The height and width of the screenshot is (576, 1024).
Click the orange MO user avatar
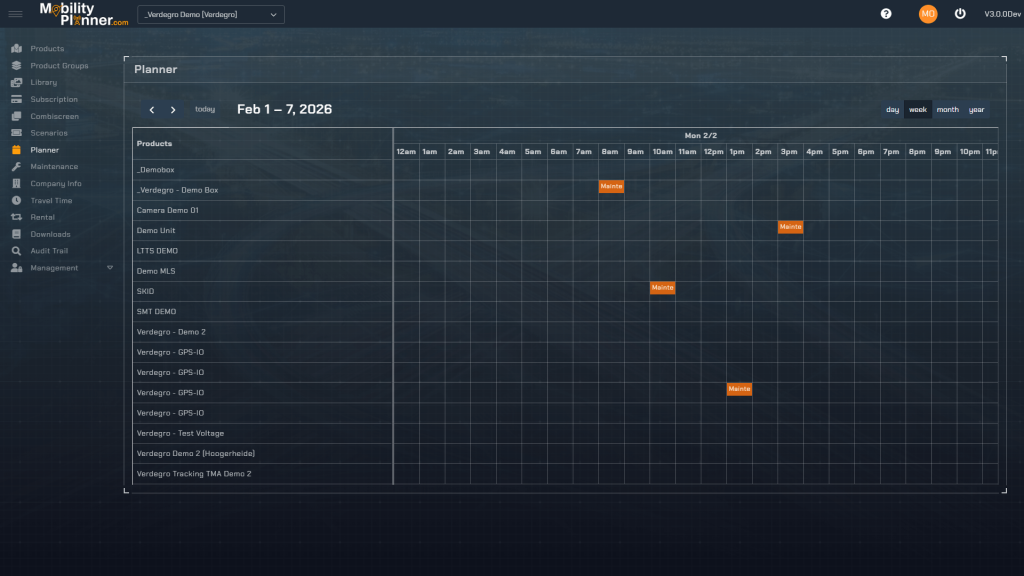[x=928, y=14]
